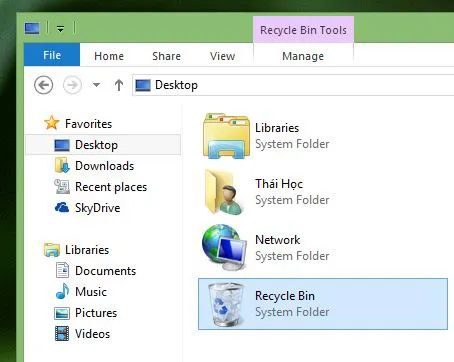Open Recent places in the sidebar
454x362 pixels.
click(111, 187)
